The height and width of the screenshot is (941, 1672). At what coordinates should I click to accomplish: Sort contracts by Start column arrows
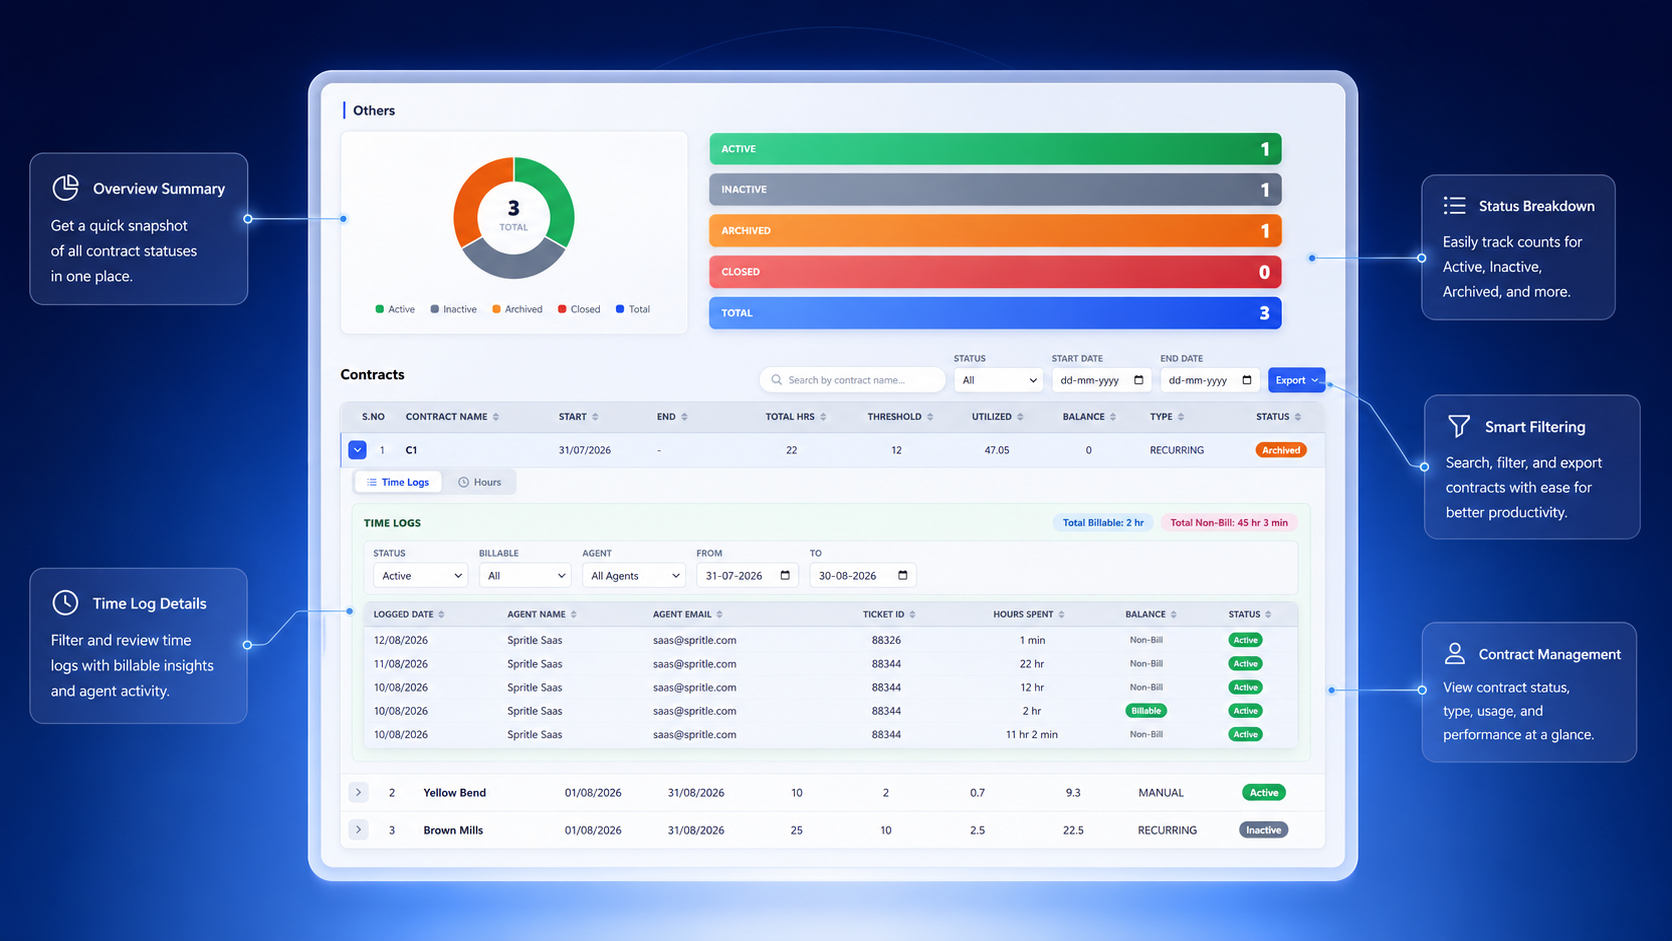595,417
